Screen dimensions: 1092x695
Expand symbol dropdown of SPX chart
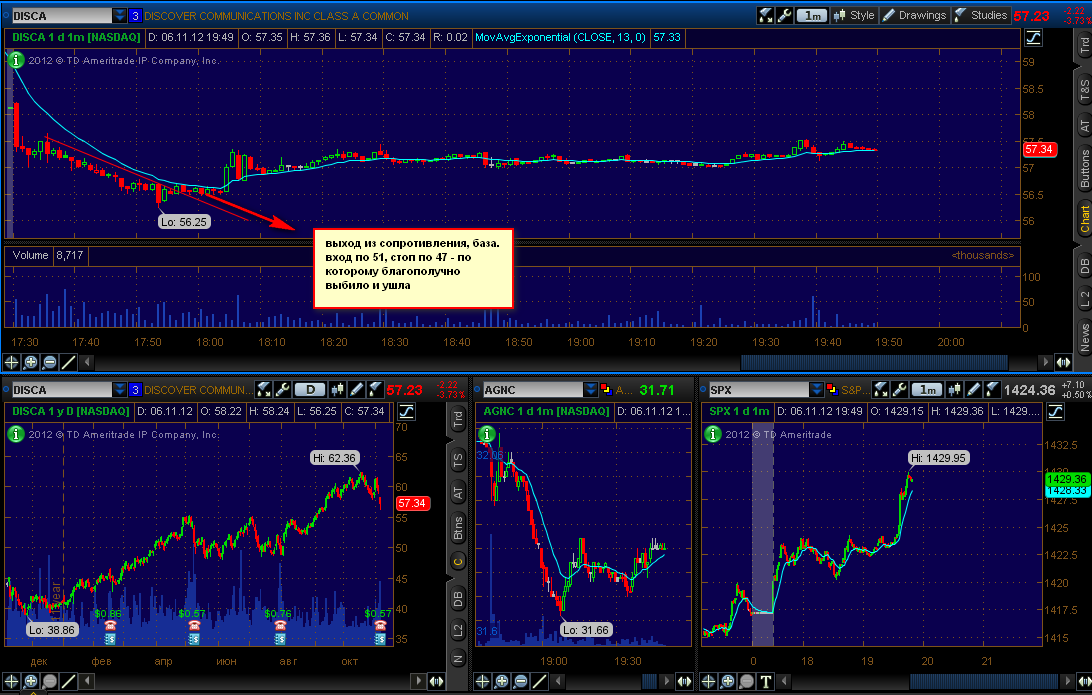817,390
